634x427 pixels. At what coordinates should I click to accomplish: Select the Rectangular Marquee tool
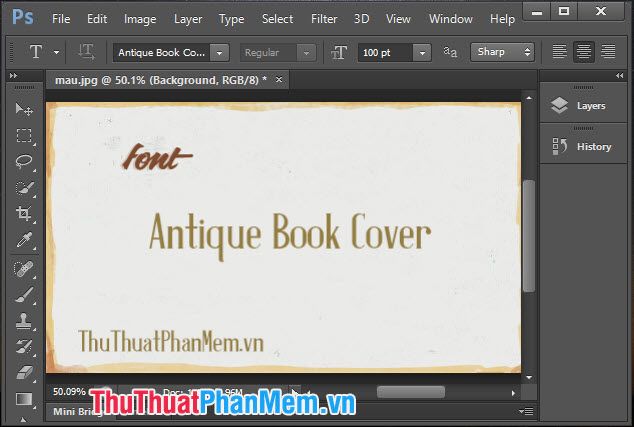[x=24, y=135]
